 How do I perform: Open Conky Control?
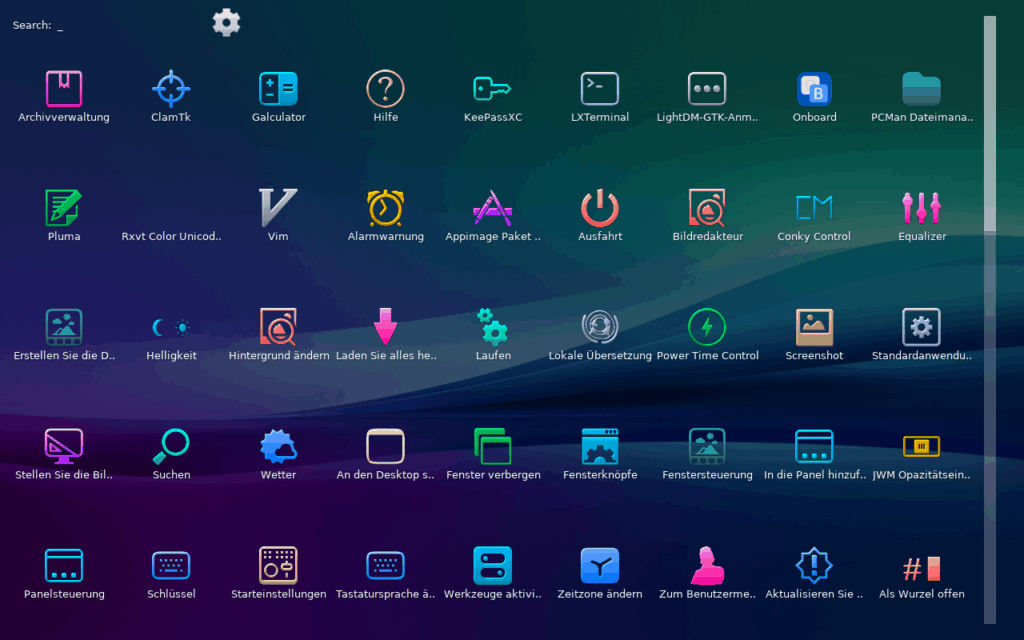[814, 209]
